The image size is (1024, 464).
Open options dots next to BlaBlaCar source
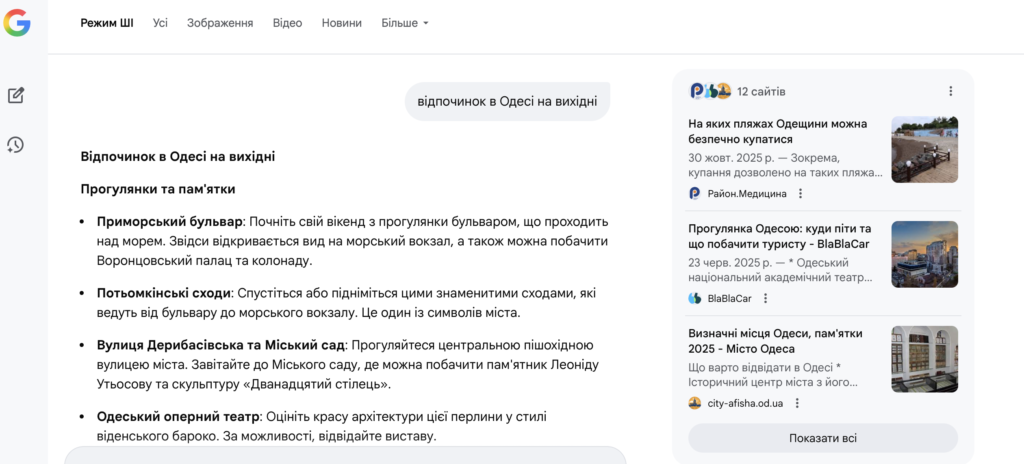(x=765, y=299)
